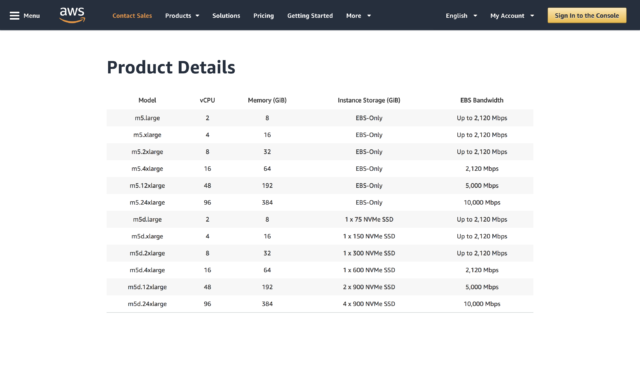Select the m5.24xlarge model cell
Screen dimensions: 640x367
tap(147, 202)
